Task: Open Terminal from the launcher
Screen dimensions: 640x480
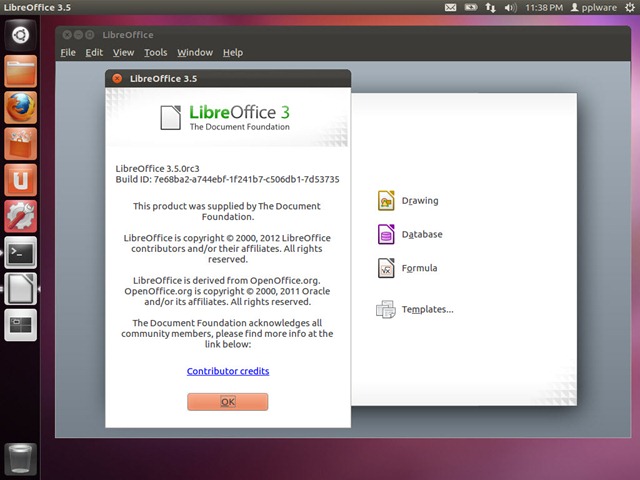Action: point(20,253)
